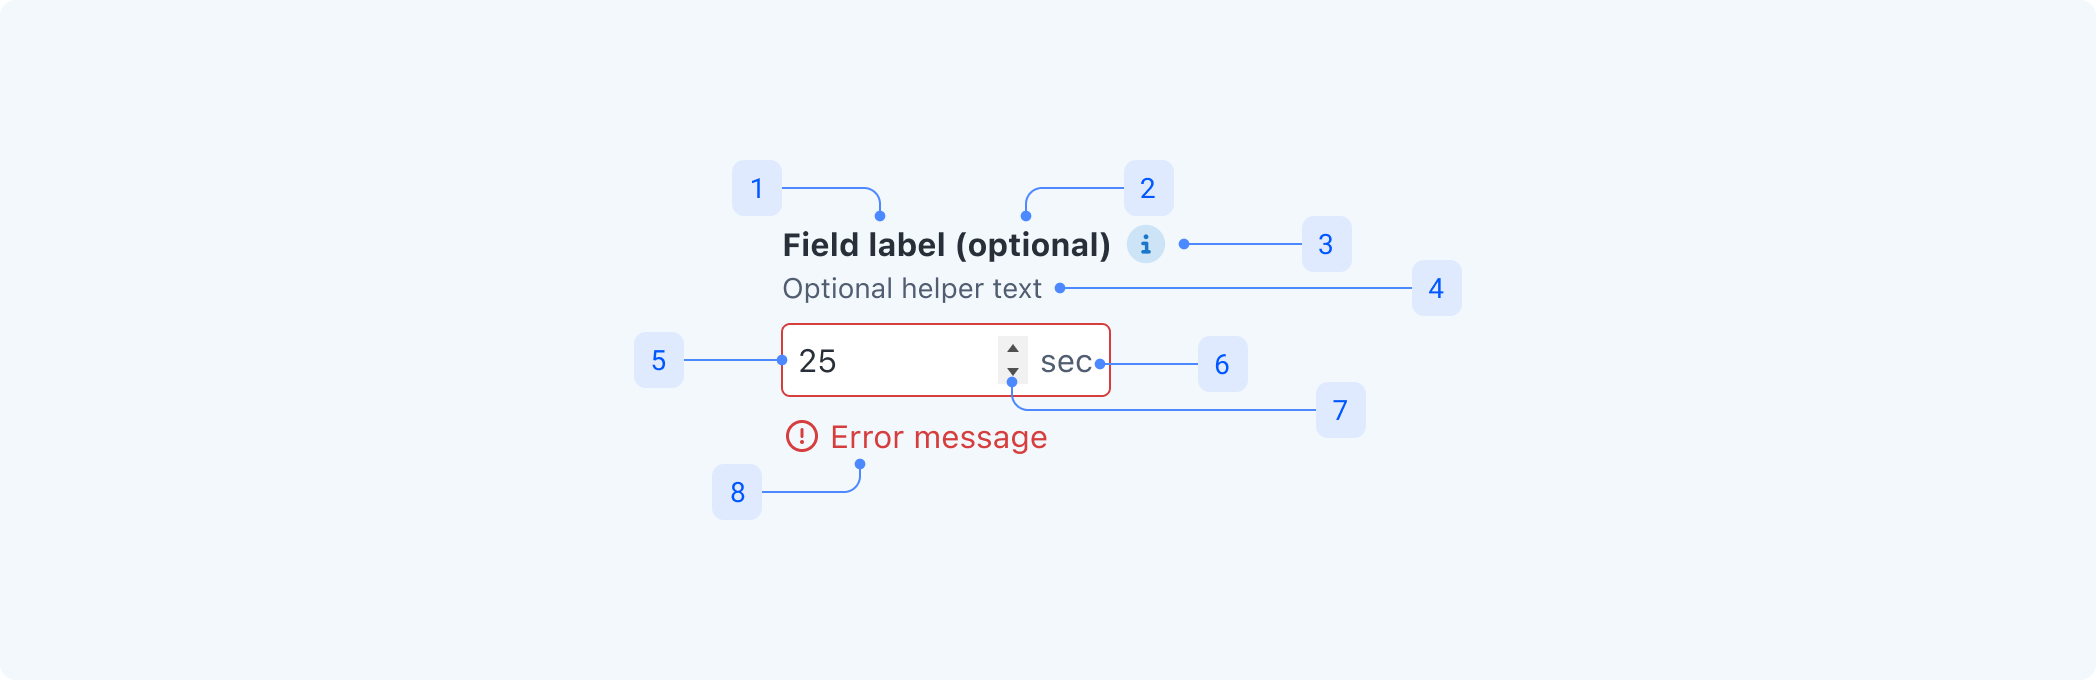The width and height of the screenshot is (2096, 680).
Task: Click the 'sec' unit suffix
Action: pyautogui.click(x=1065, y=361)
